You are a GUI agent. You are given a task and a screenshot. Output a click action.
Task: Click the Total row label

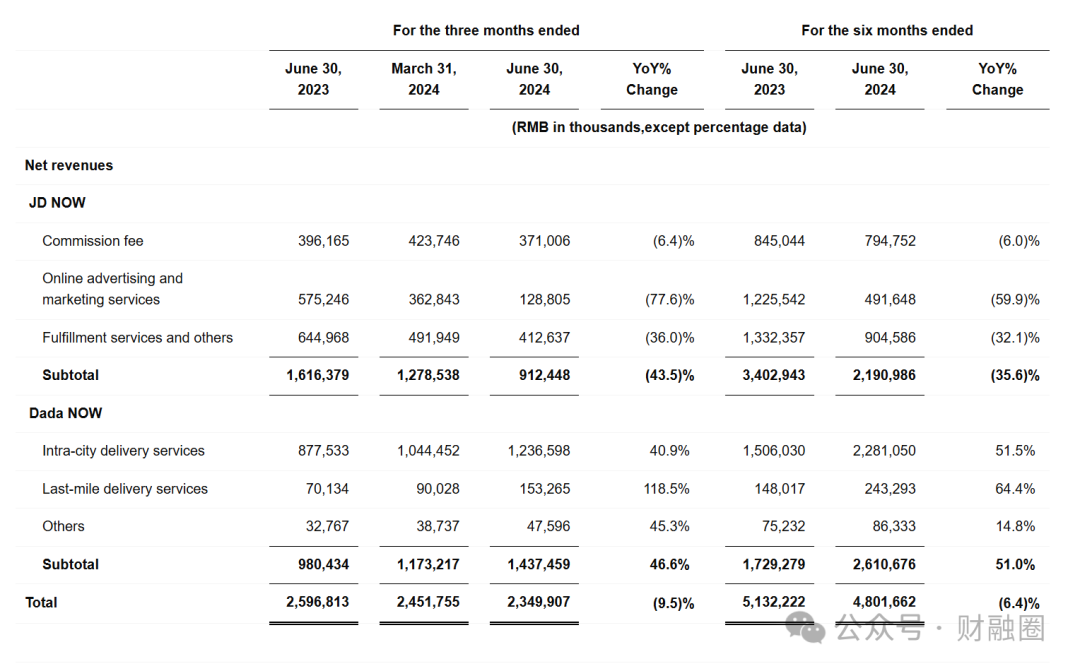click(41, 602)
